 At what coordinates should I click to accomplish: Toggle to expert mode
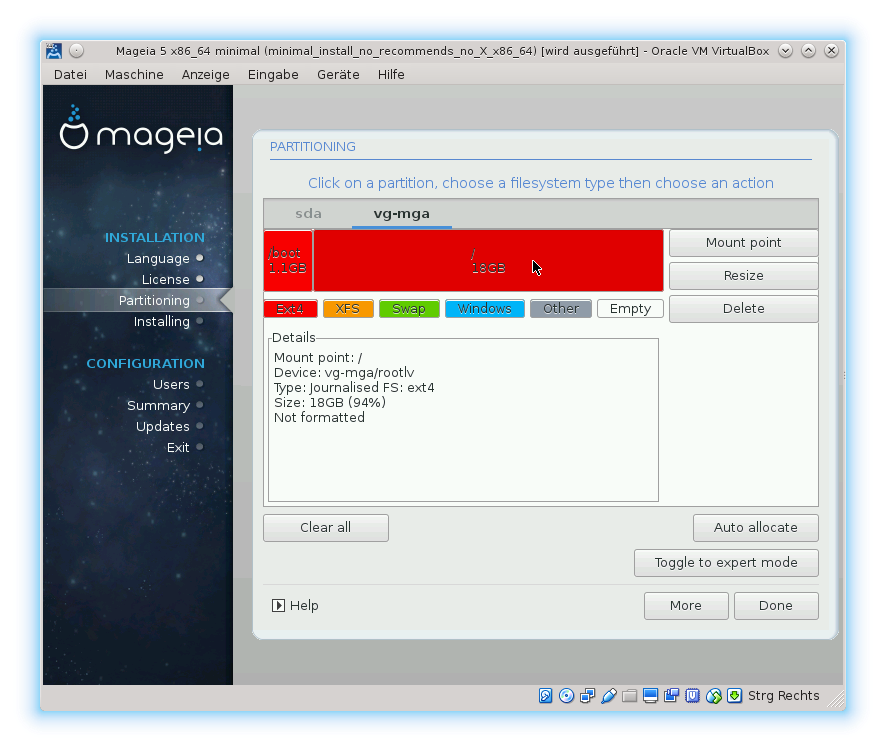coord(726,563)
